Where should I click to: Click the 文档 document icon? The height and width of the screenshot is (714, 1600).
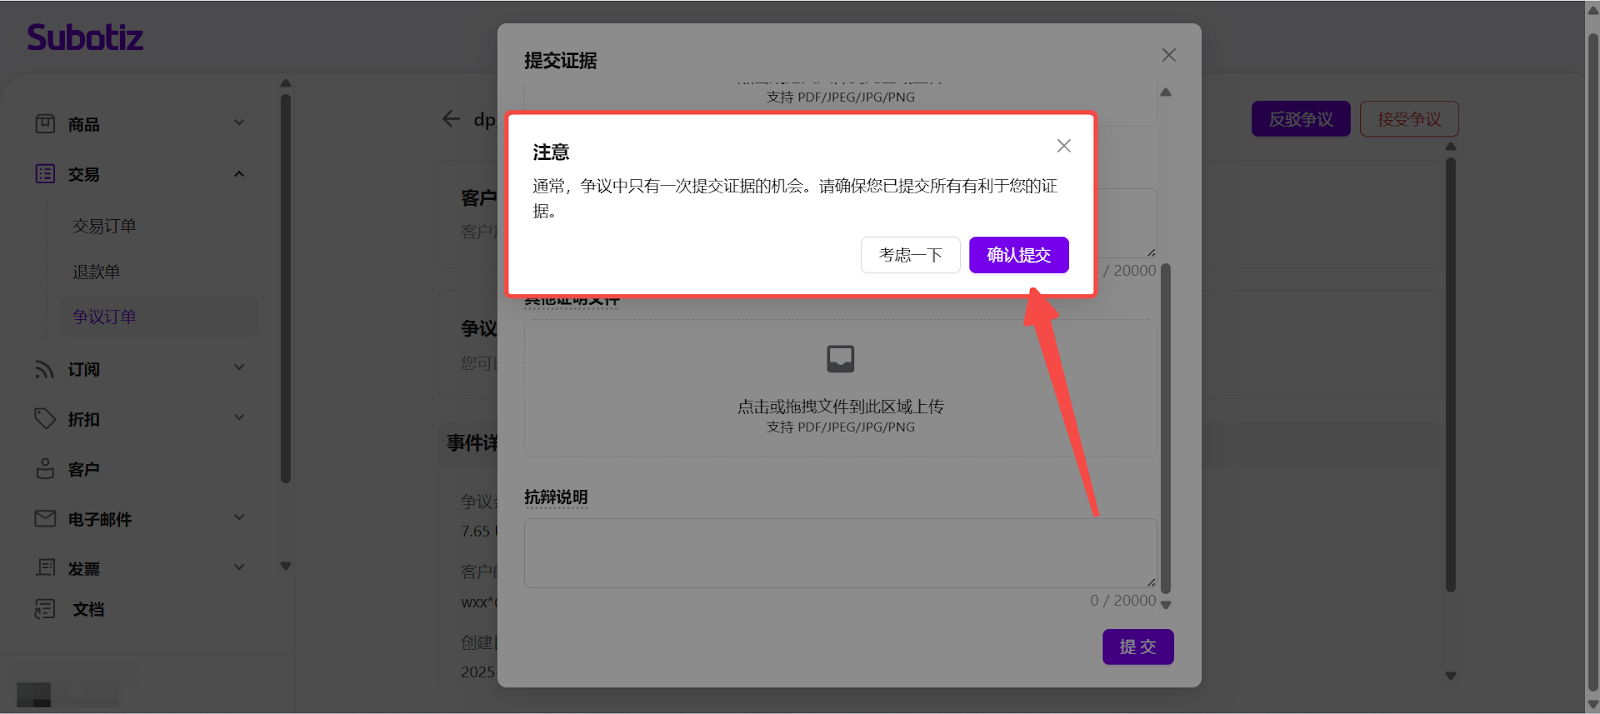pos(45,609)
